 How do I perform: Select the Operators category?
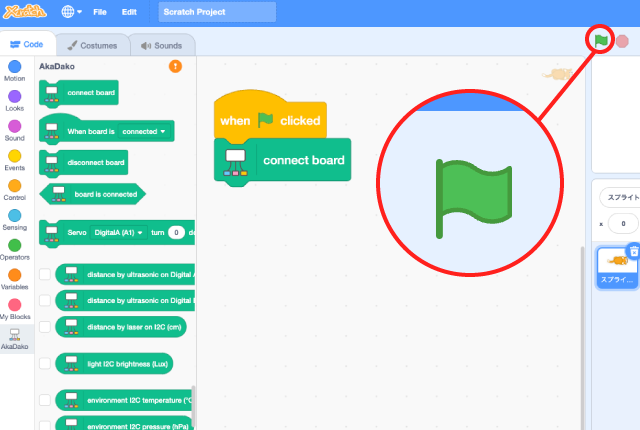point(15,249)
